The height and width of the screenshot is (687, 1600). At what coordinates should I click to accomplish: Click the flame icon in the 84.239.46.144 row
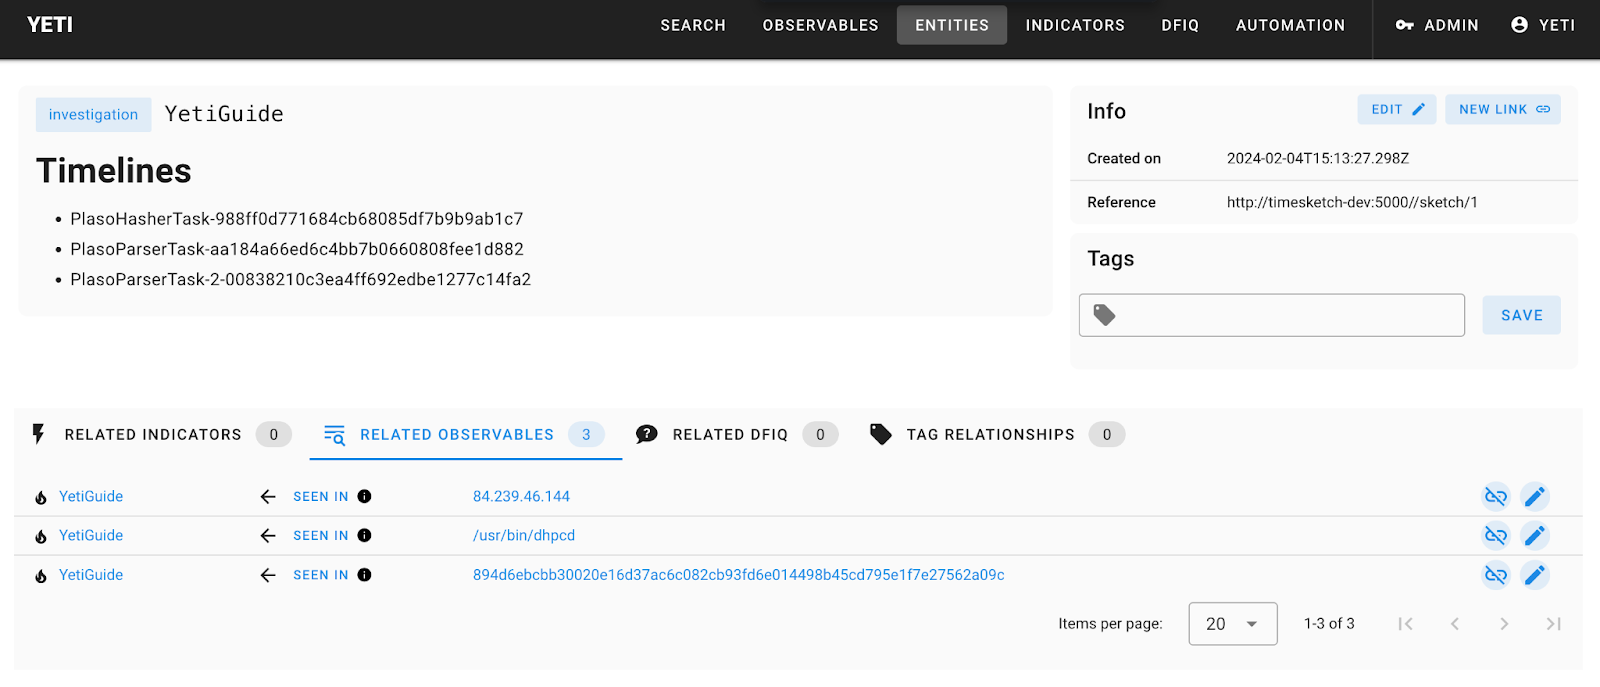coord(41,497)
